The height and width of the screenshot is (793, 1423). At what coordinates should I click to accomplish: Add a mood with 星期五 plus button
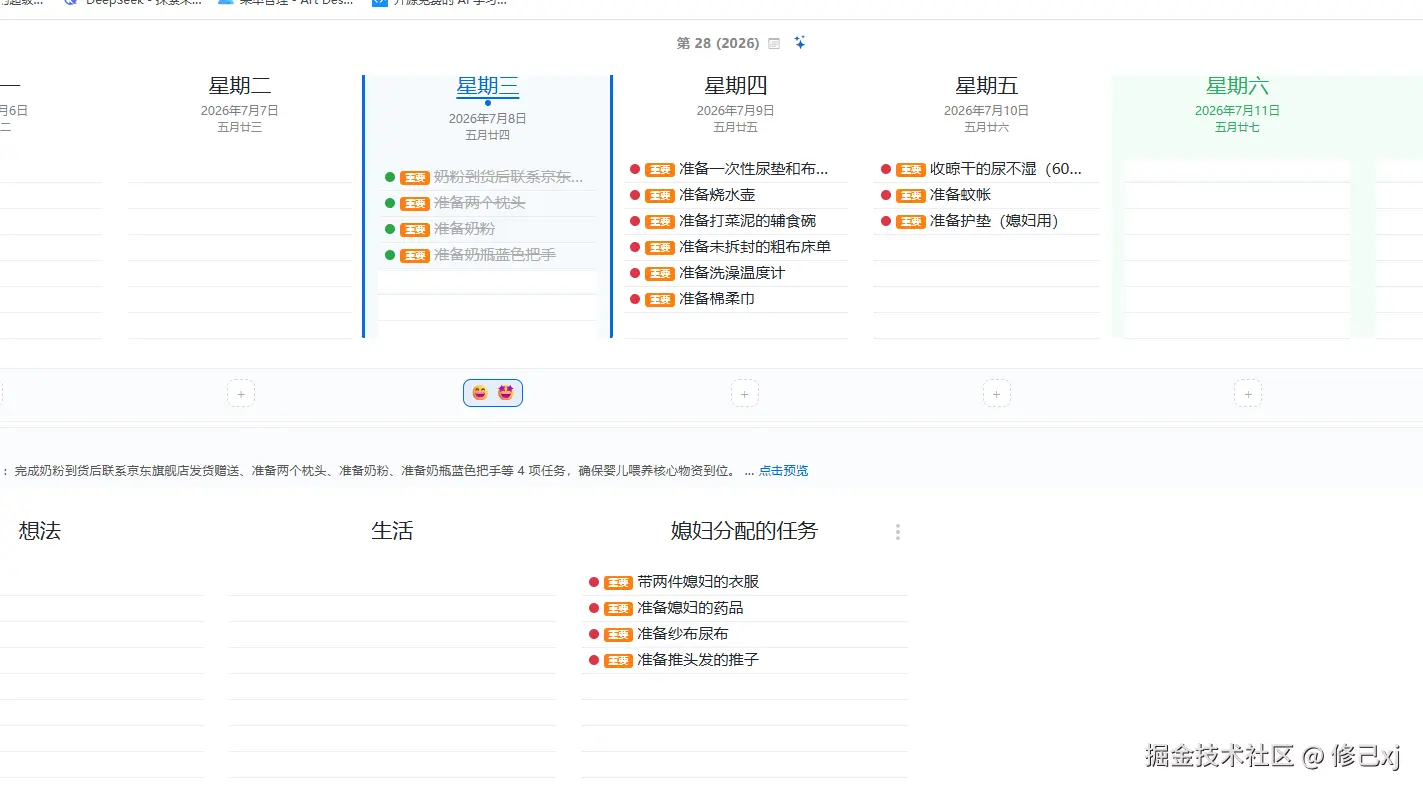996,393
